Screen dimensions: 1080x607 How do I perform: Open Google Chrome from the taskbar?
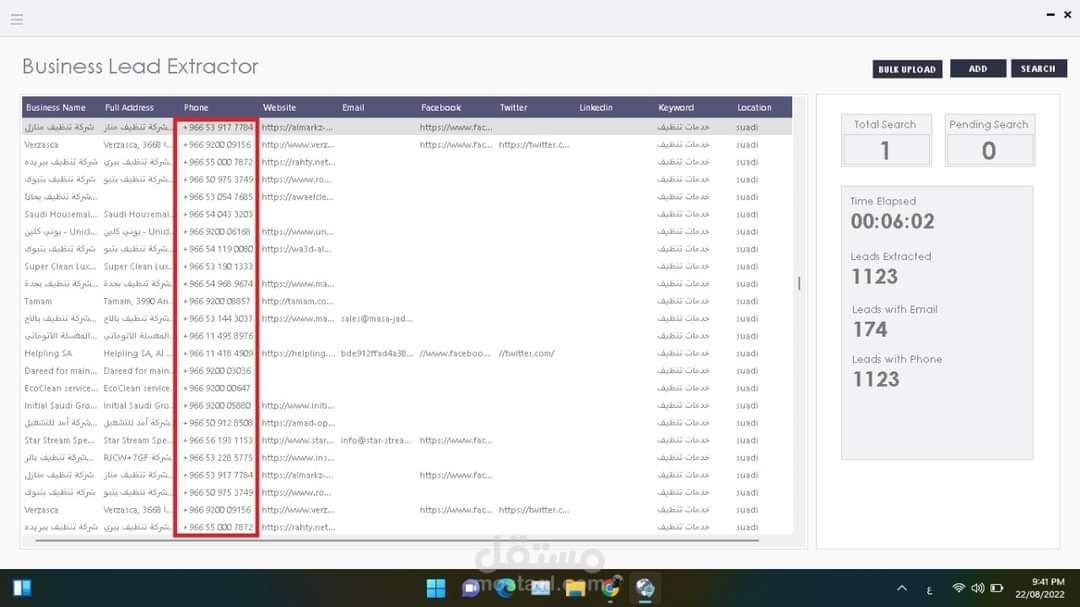pyautogui.click(x=610, y=588)
